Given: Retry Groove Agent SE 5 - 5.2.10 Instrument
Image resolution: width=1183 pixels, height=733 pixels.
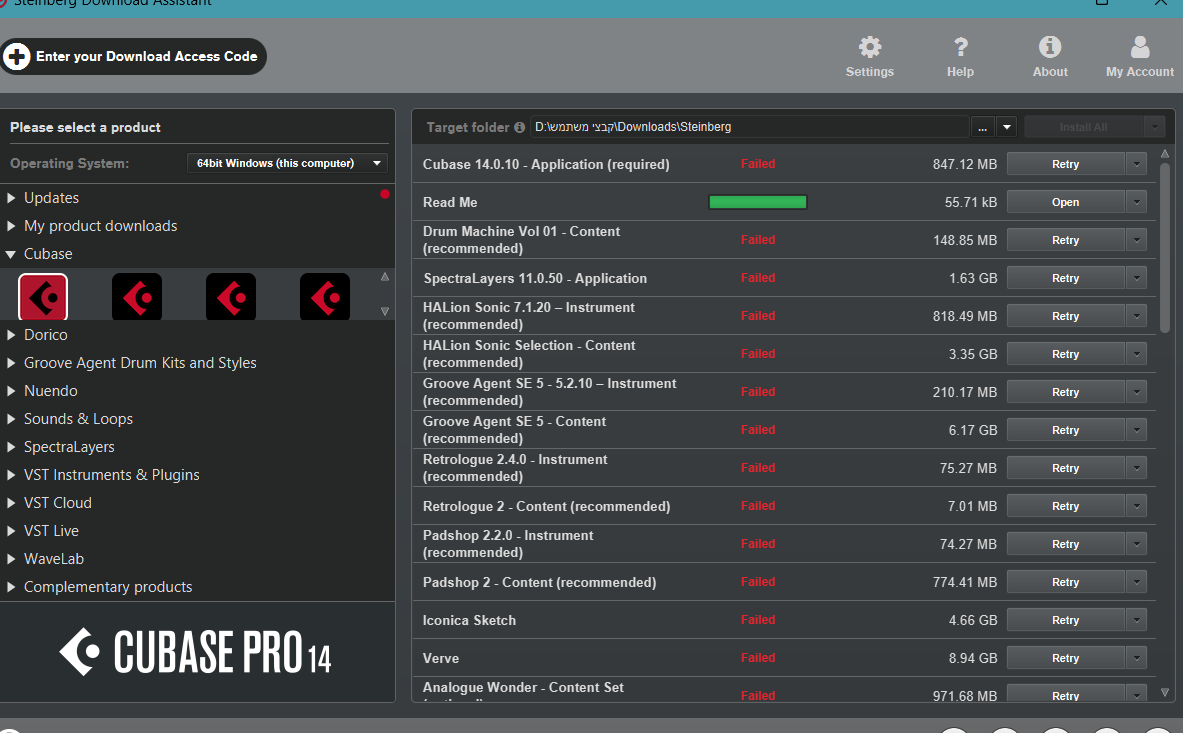Looking at the screenshot, I should click(1065, 392).
